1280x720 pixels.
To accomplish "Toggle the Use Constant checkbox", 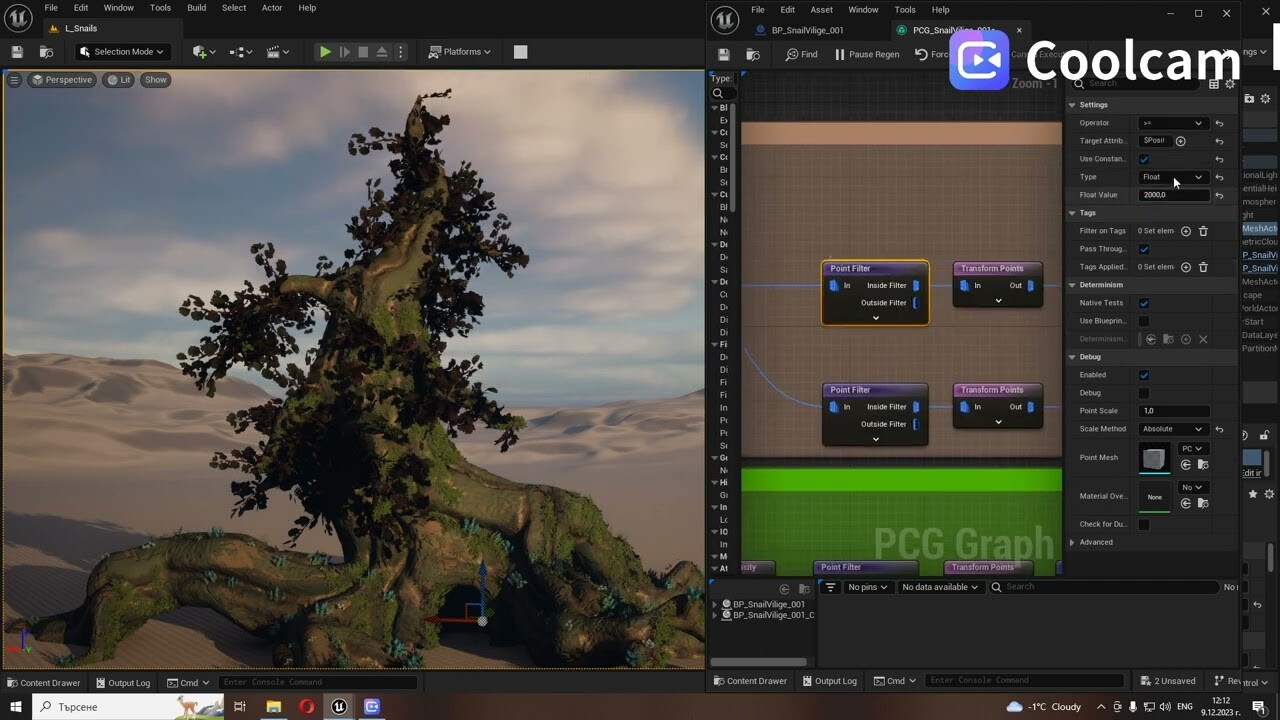I will [1143, 158].
